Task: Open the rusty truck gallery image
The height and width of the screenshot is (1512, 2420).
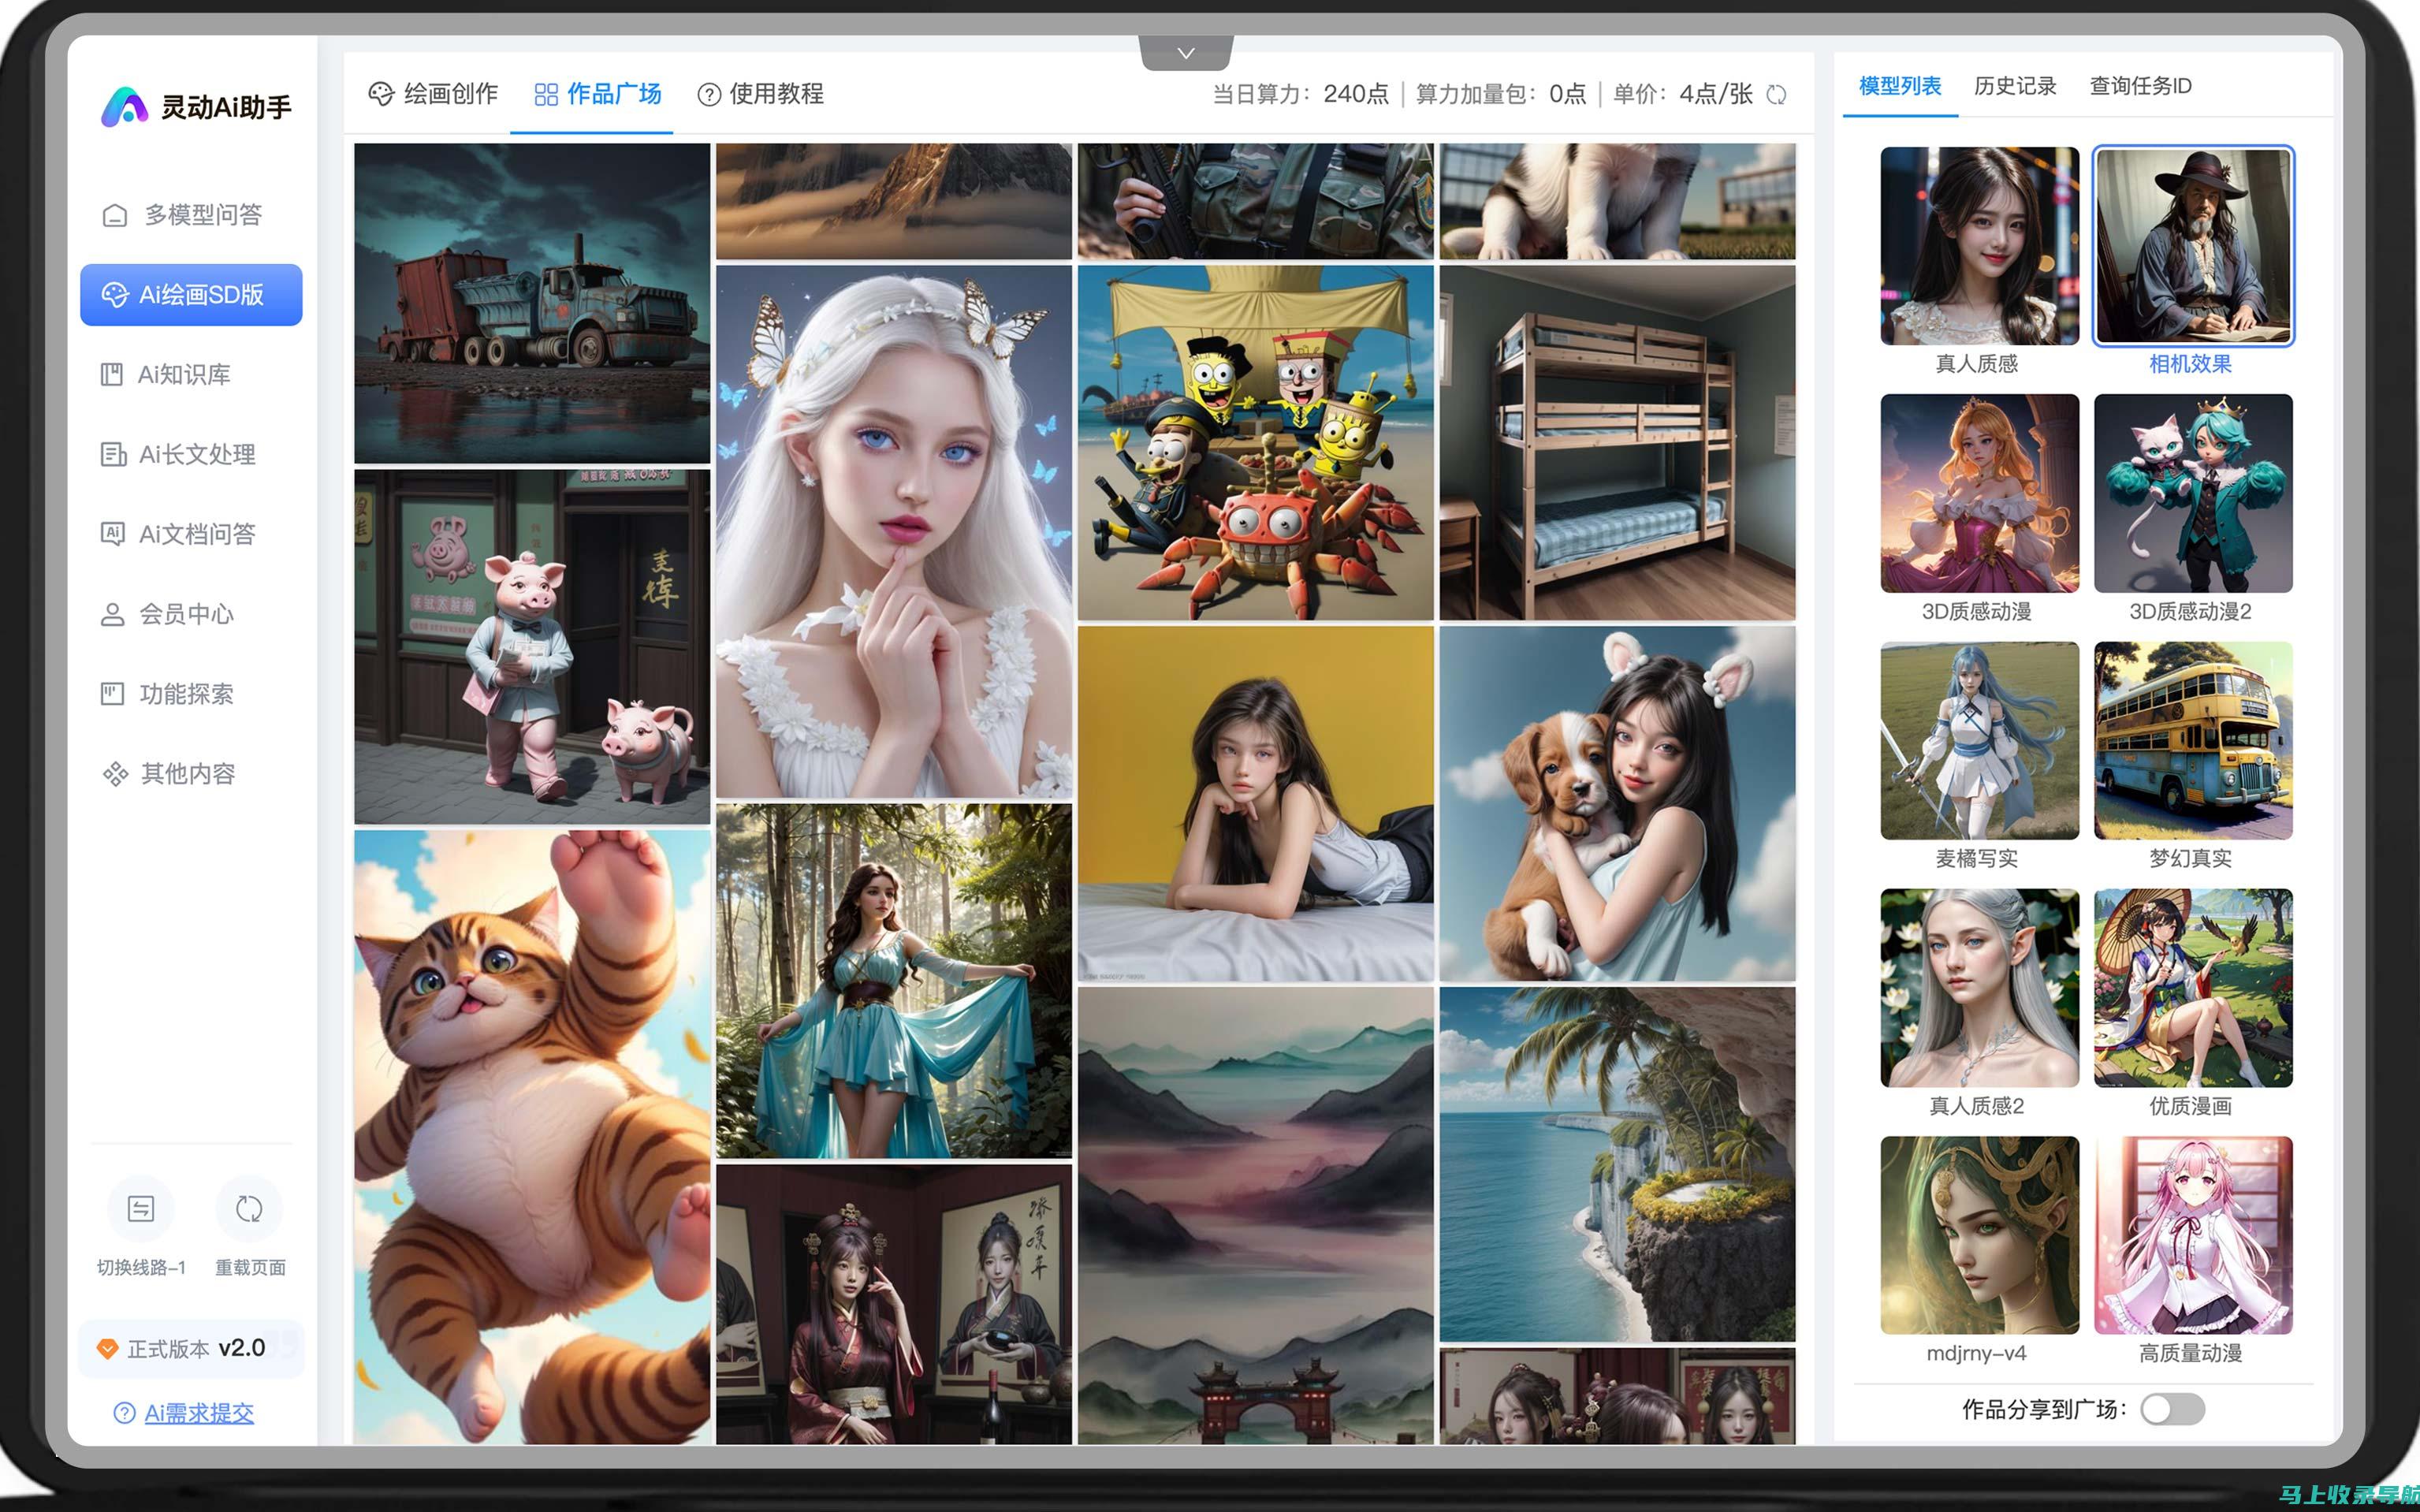Action: pos(532,303)
